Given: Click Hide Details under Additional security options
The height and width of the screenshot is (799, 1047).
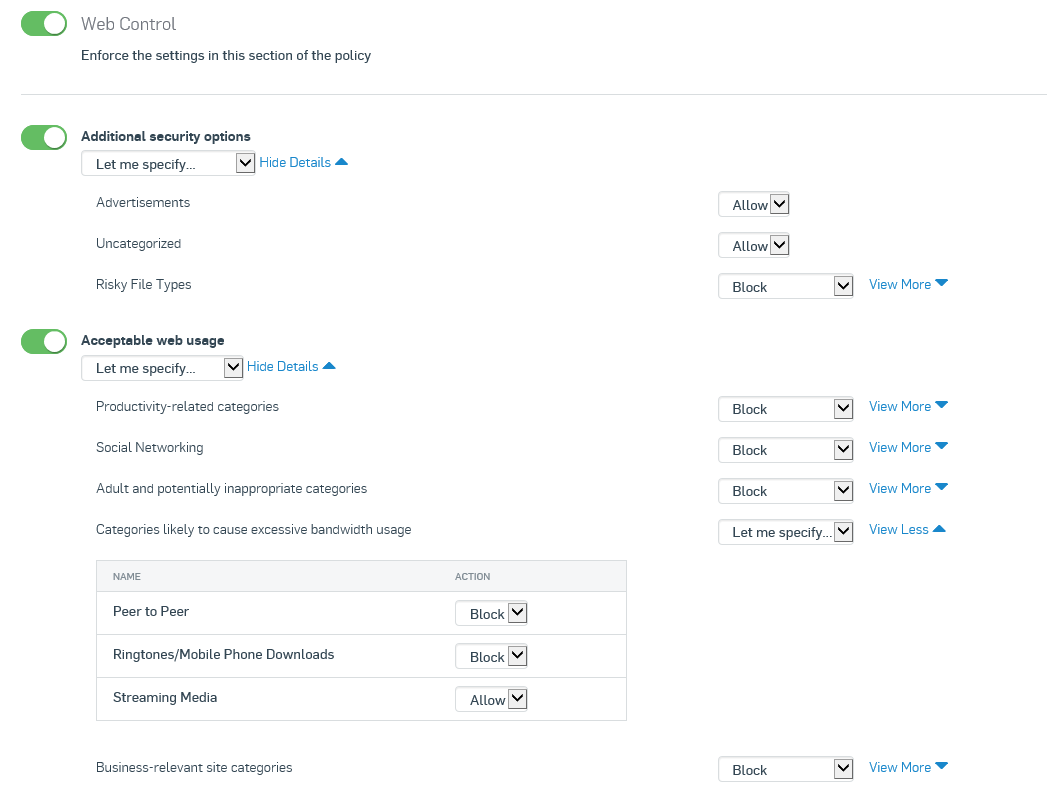Looking at the screenshot, I should (x=303, y=162).
